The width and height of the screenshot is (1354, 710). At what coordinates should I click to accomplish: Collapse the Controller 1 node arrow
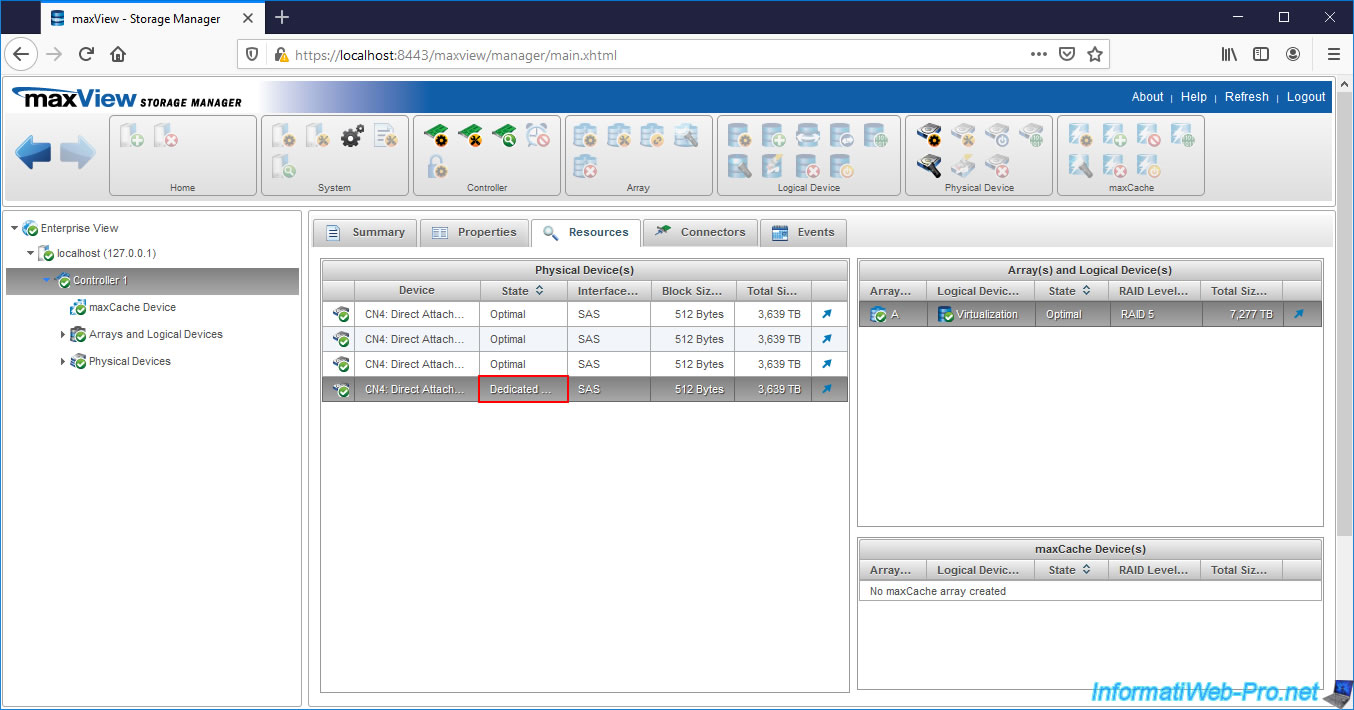[46, 281]
